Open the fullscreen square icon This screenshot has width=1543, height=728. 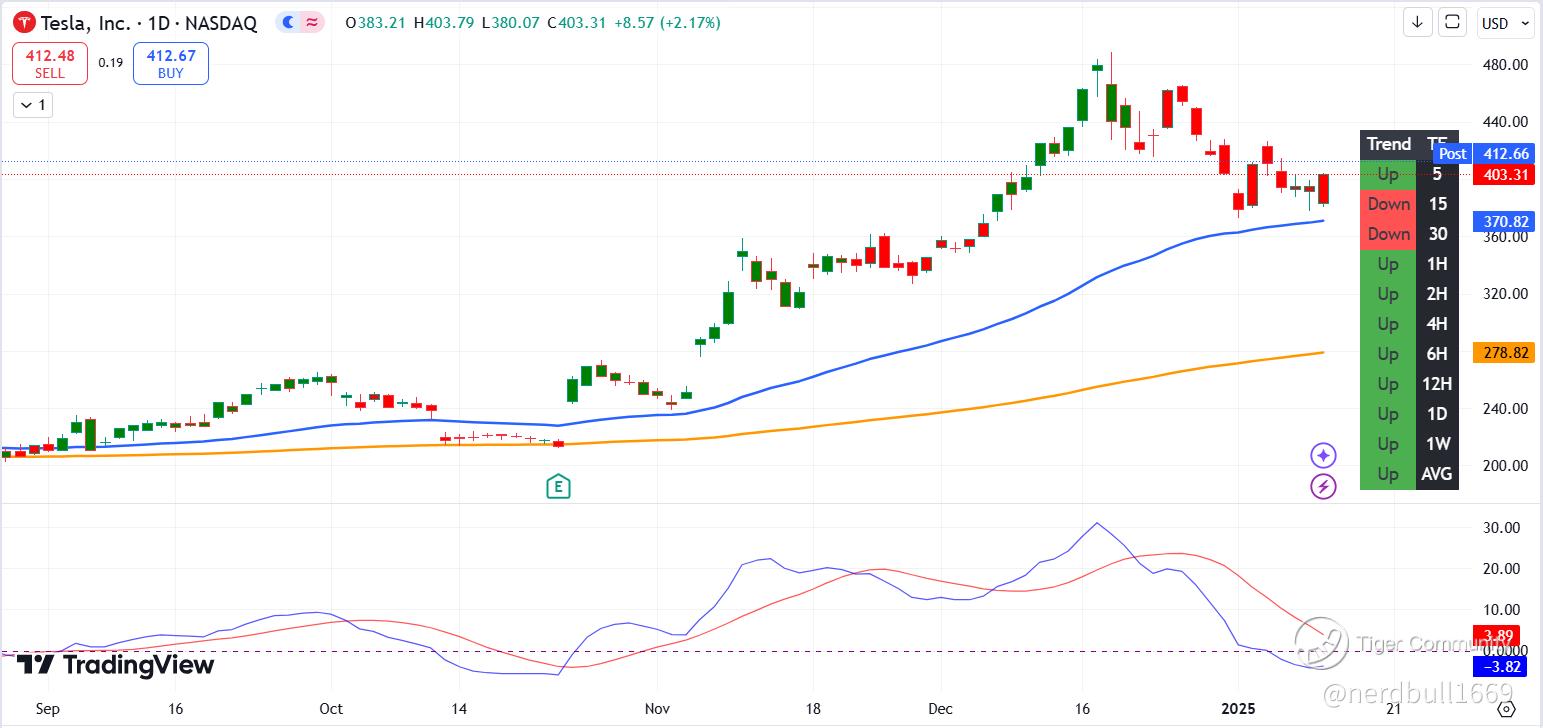pos(1453,22)
